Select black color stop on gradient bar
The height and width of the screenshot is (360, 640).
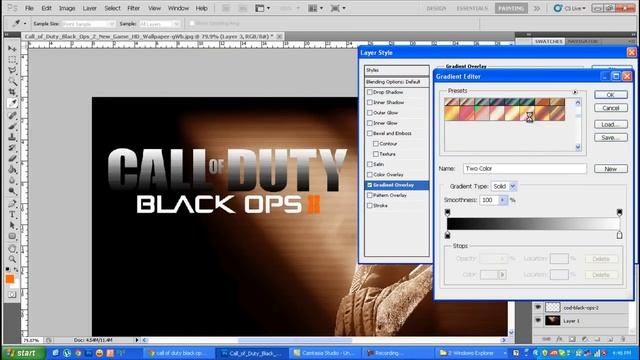(447, 235)
